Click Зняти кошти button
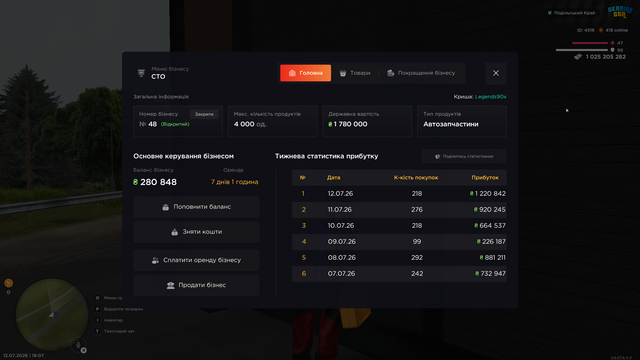This screenshot has width=640, height=360. [x=196, y=232]
